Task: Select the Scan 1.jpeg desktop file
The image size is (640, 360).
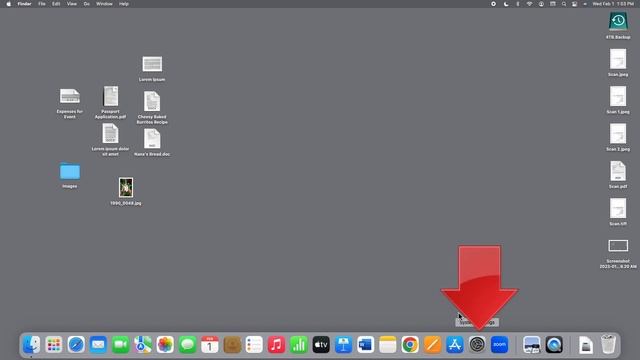Action: click(x=618, y=97)
